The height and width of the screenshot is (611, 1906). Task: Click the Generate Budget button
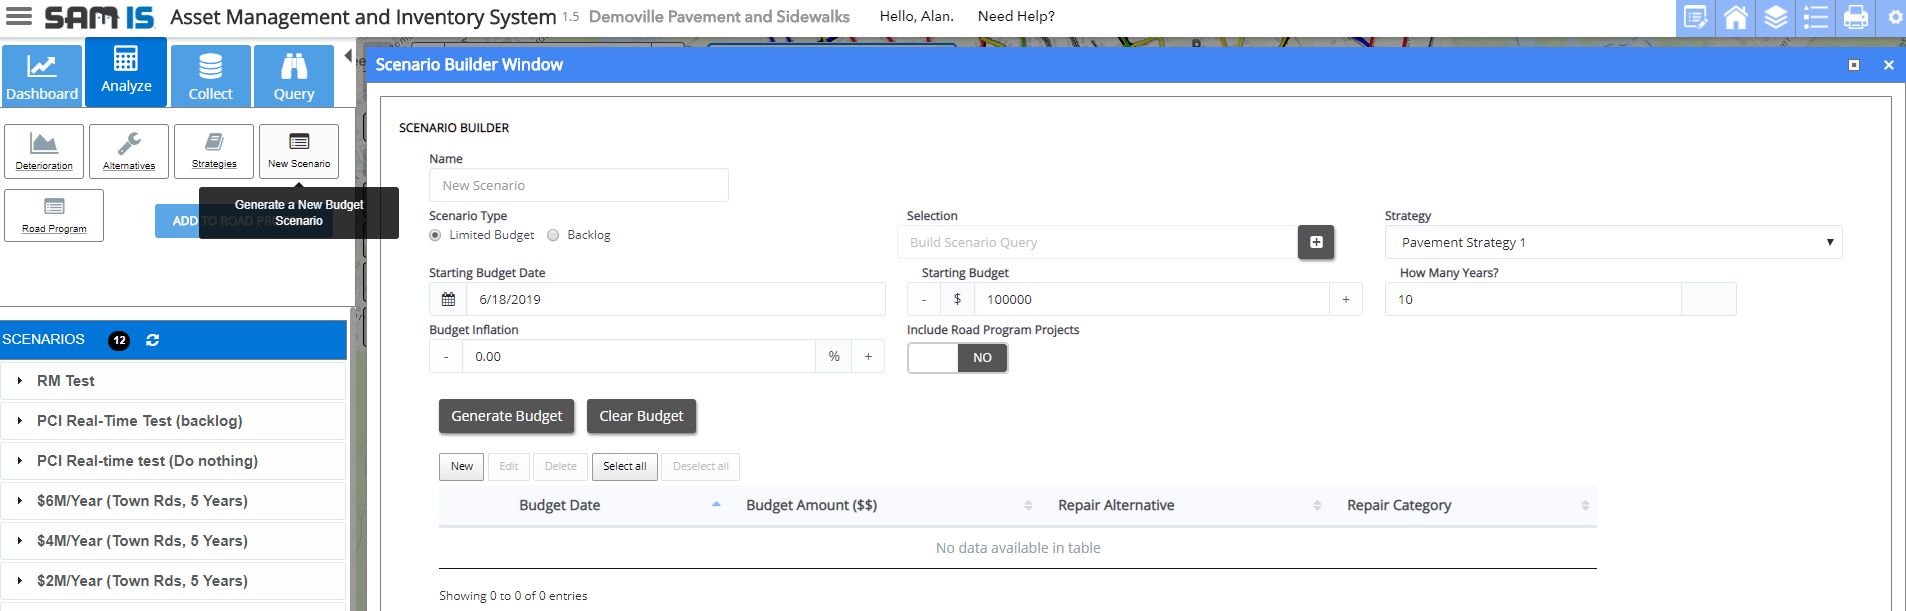point(506,416)
